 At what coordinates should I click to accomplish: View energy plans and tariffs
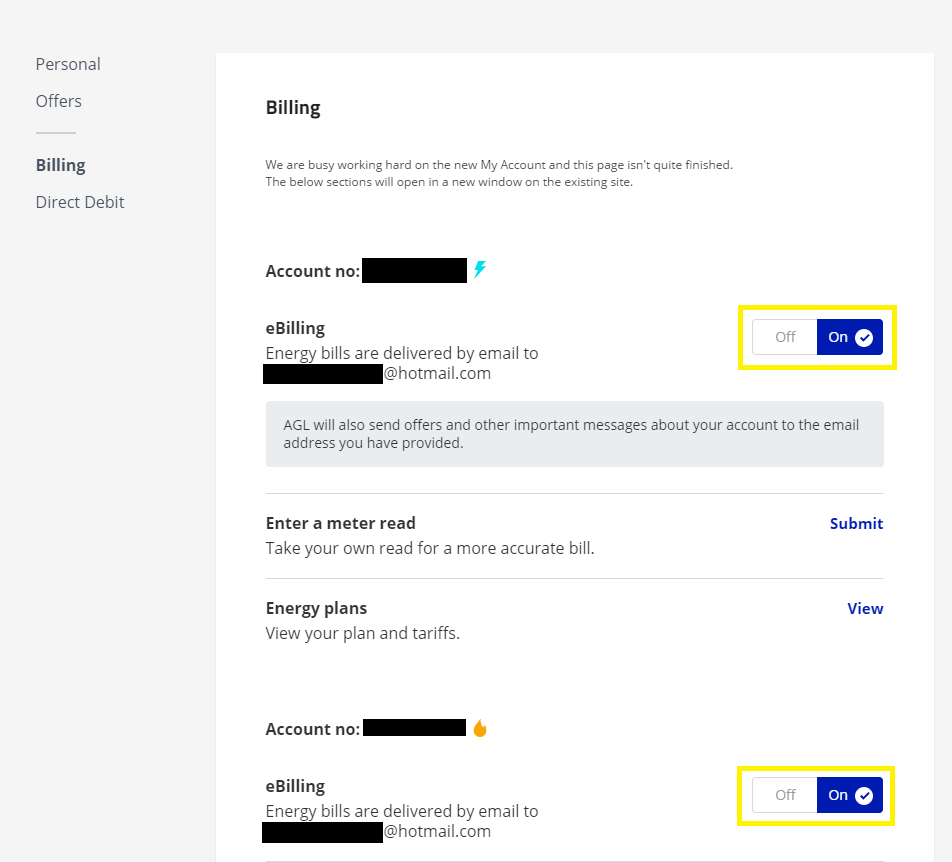(x=865, y=608)
